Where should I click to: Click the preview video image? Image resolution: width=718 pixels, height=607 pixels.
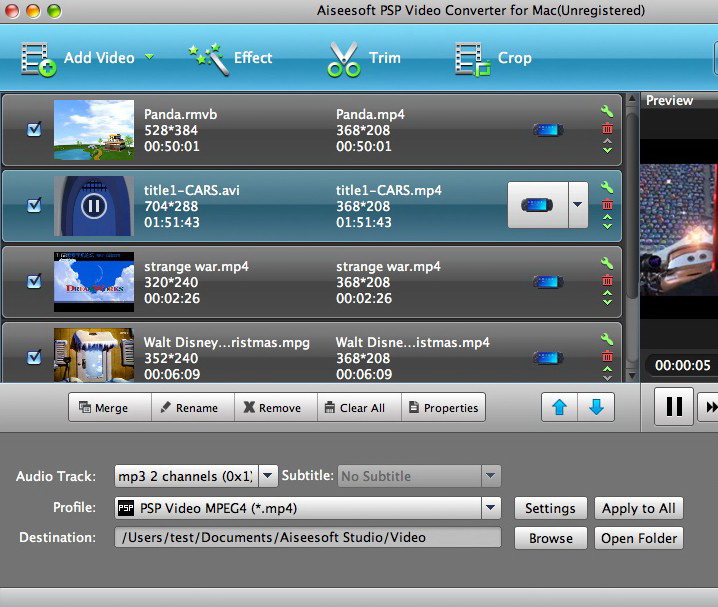(x=679, y=230)
